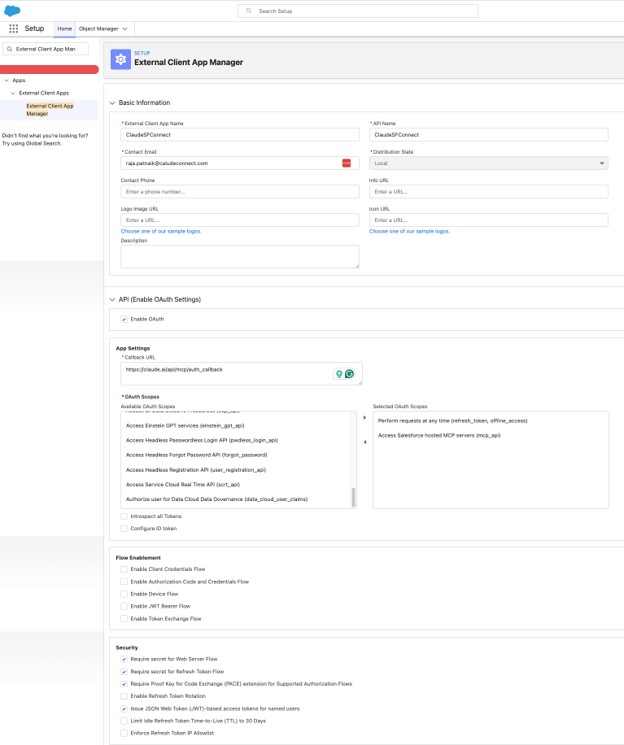Click the red extension icon in Contact Email
Viewport: 624px width, 745px height.
(346, 163)
